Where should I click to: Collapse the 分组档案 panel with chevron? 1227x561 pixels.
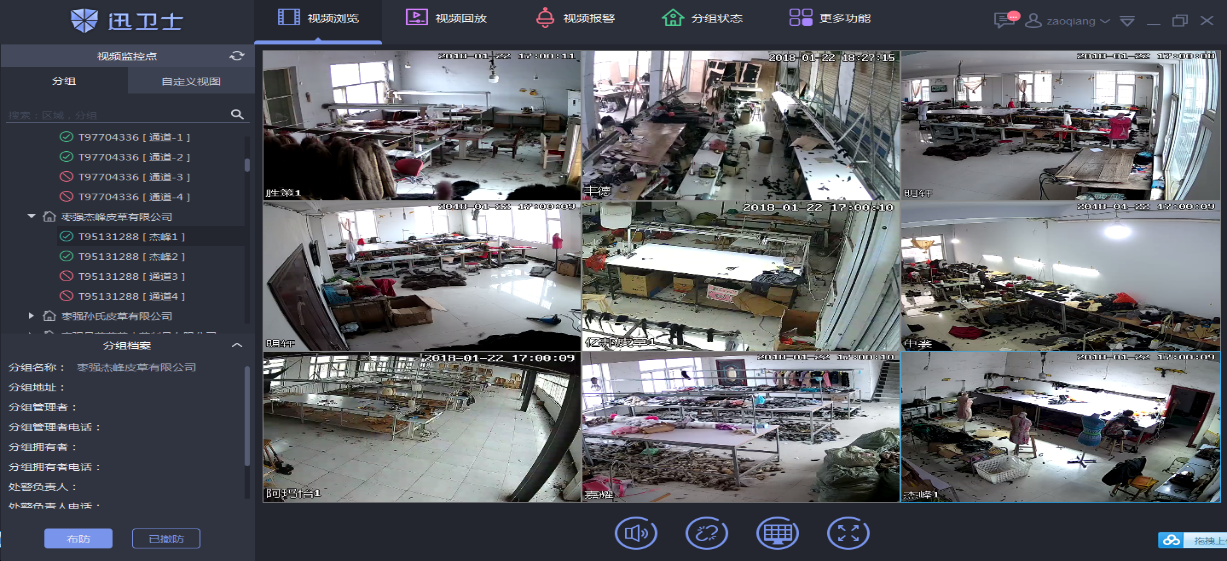click(237, 346)
